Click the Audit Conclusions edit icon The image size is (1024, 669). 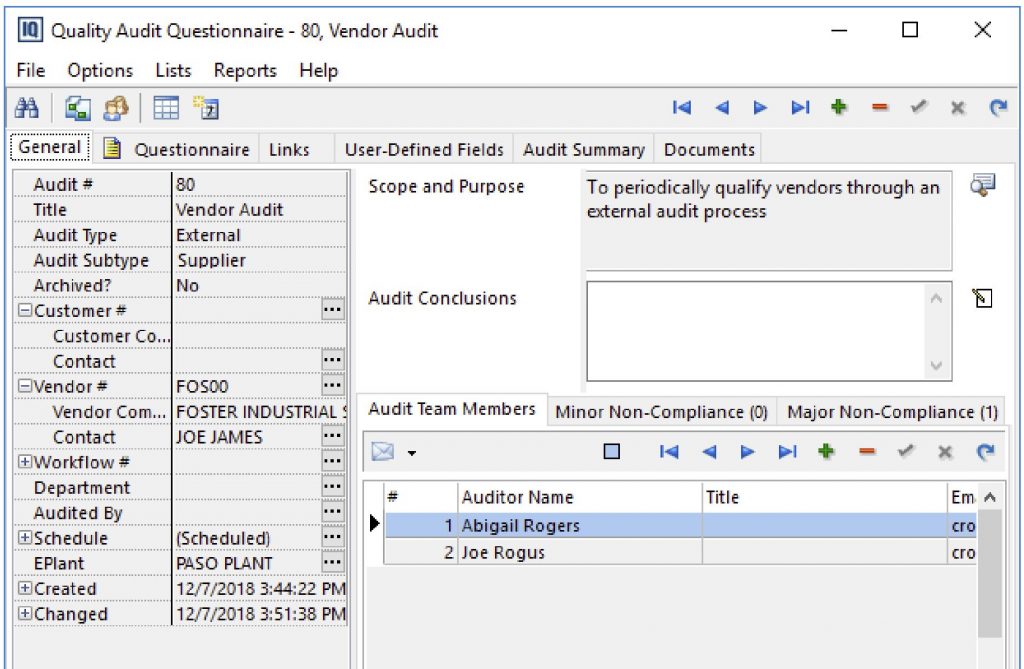[x=982, y=298]
